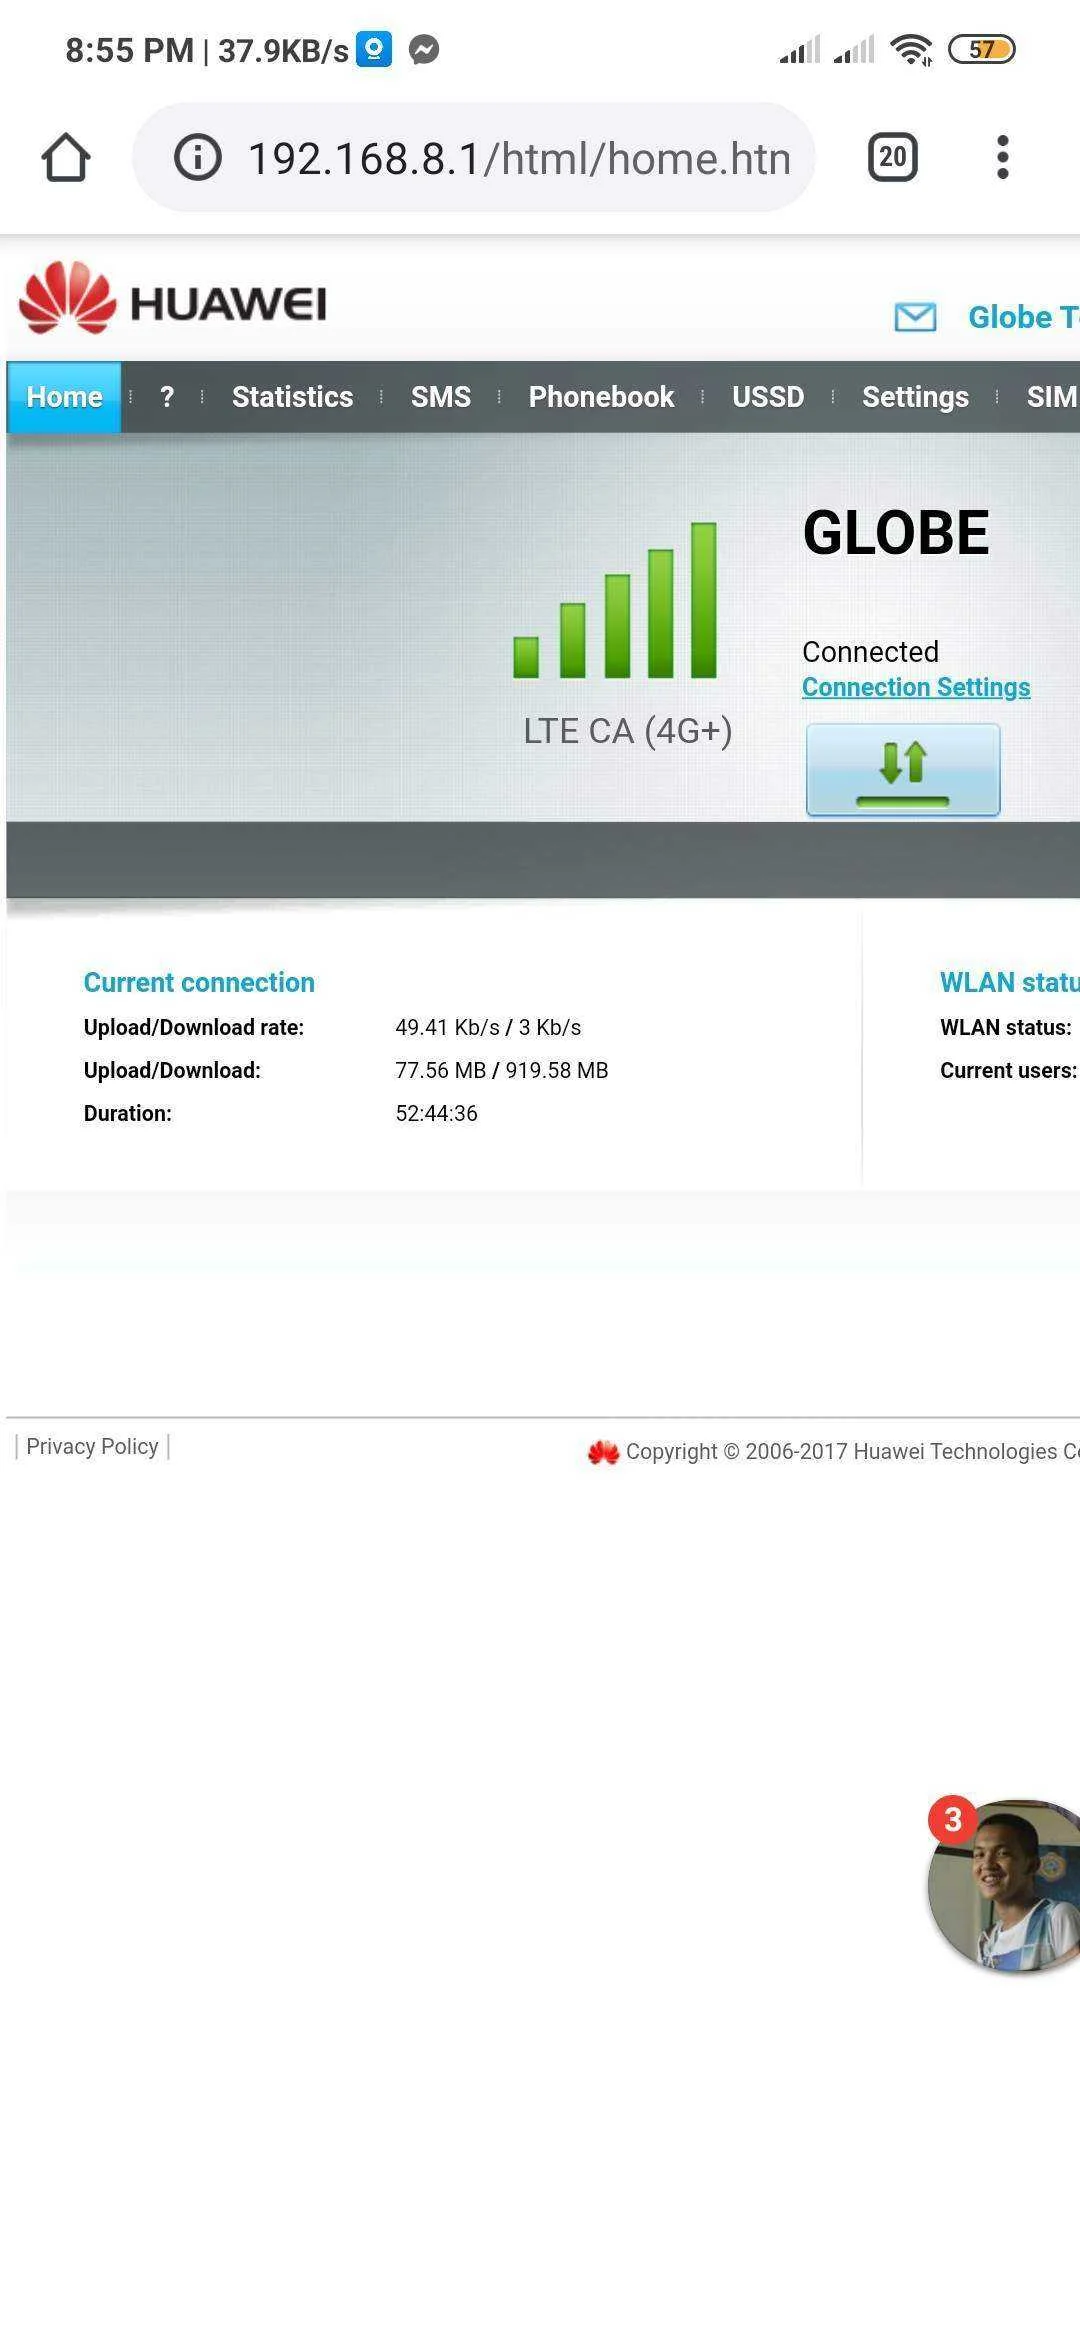Tap the first SIM signal bars icon

click(800, 49)
